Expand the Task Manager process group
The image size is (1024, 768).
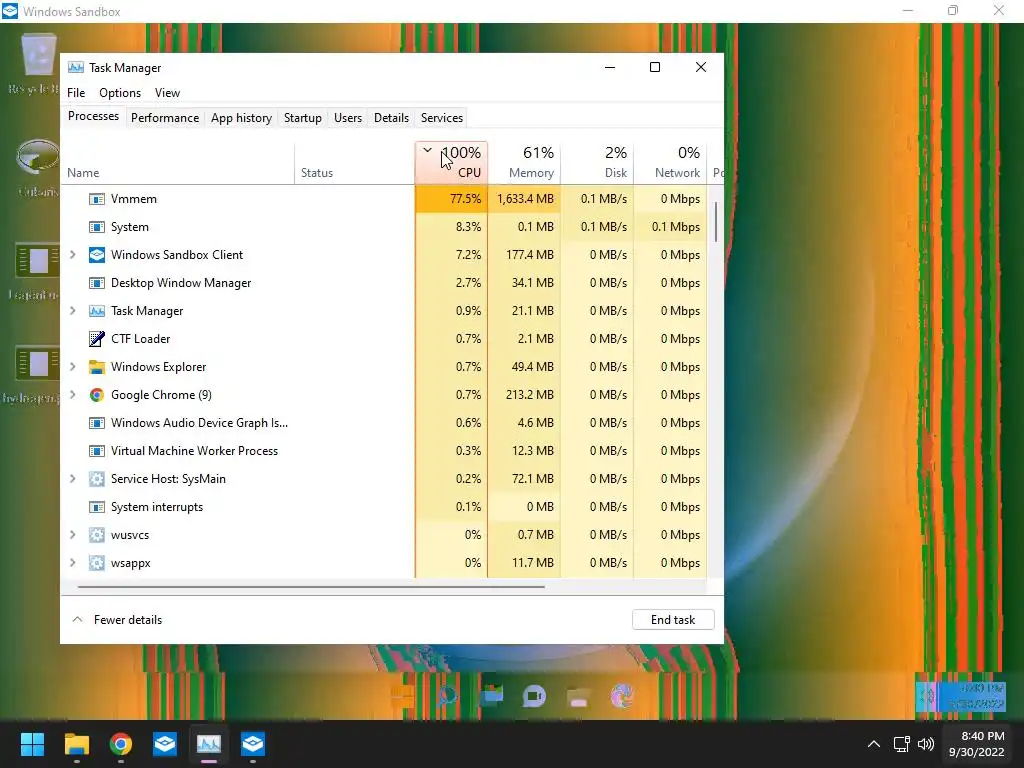click(72, 311)
